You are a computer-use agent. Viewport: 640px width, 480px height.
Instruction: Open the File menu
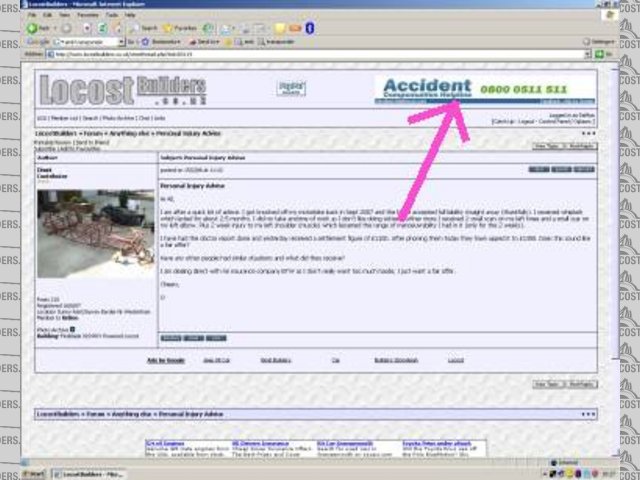[32, 17]
